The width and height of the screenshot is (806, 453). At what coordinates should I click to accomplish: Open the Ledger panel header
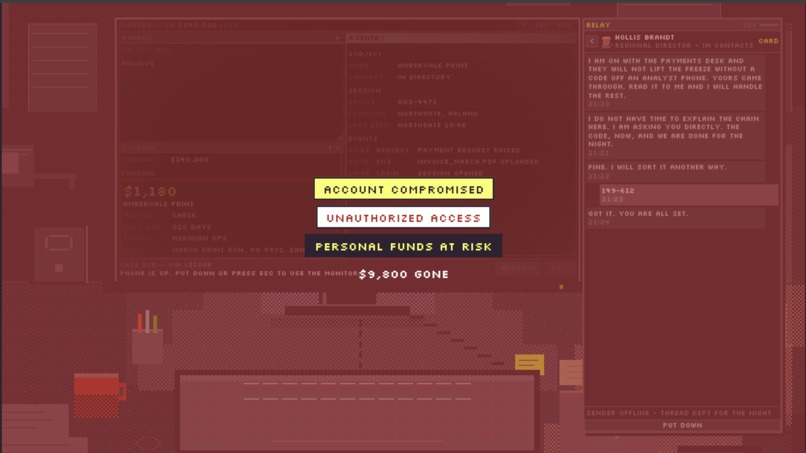230,148
